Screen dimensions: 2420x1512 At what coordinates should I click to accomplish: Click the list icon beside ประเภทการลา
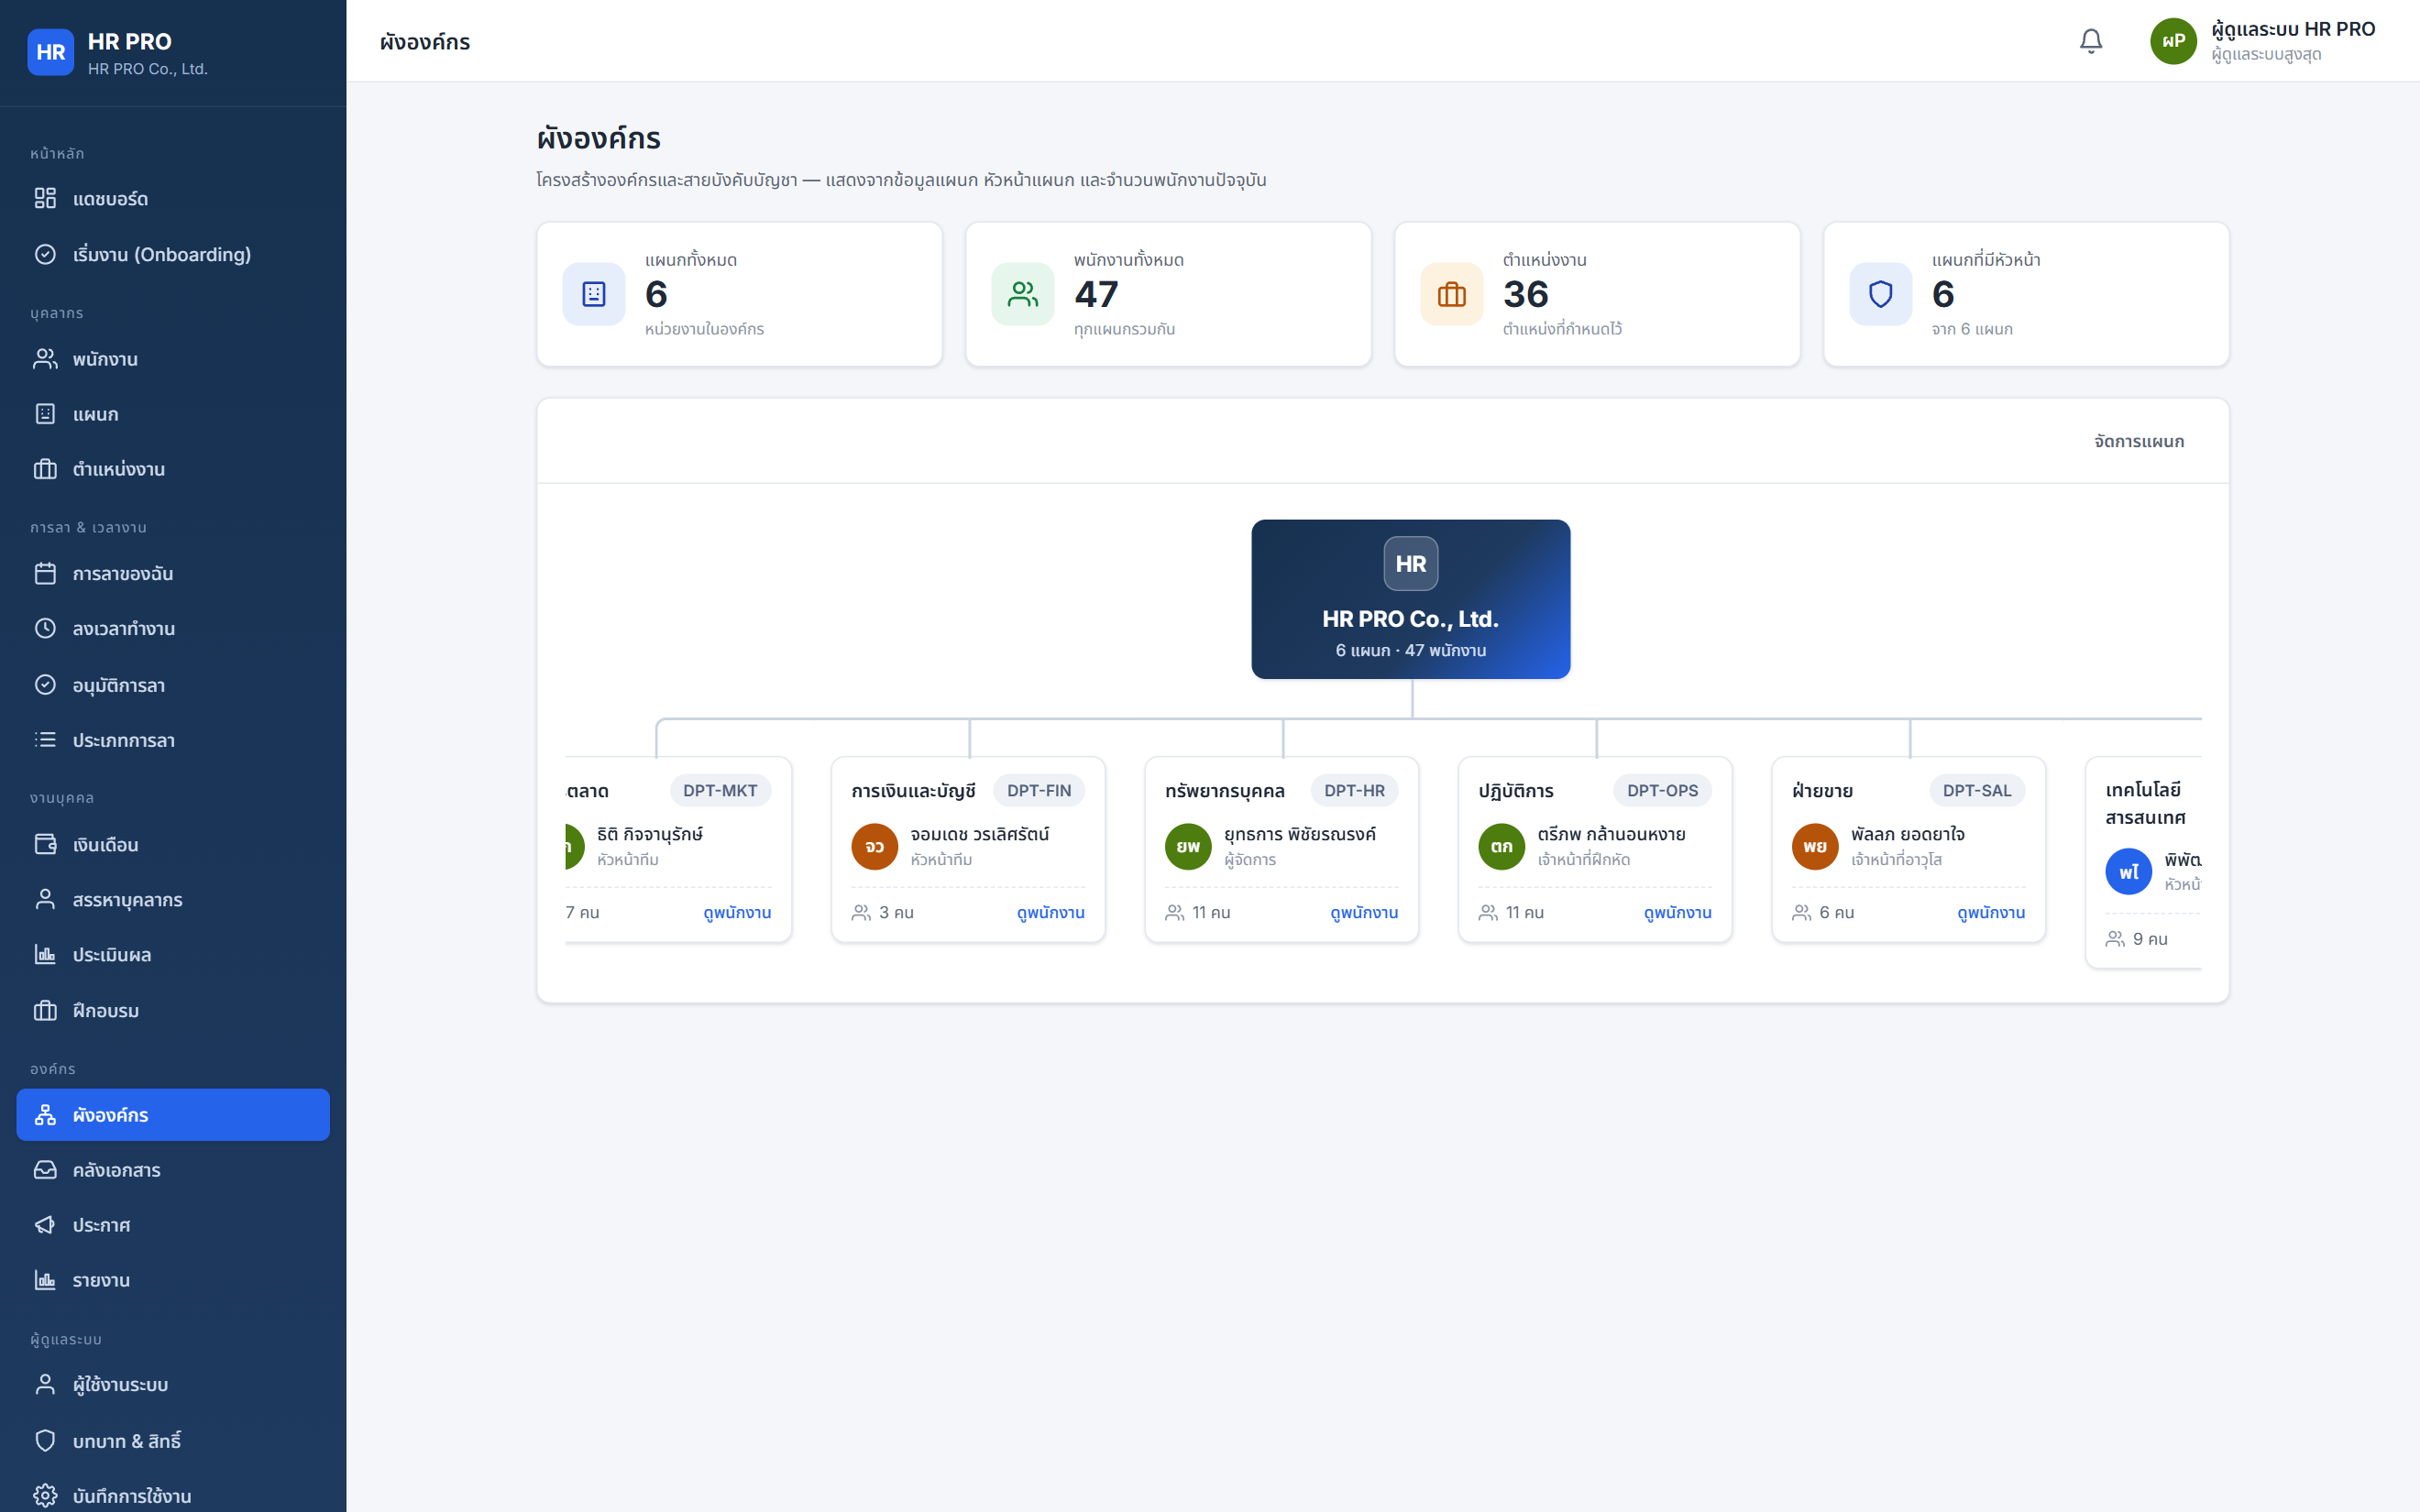click(45, 740)
